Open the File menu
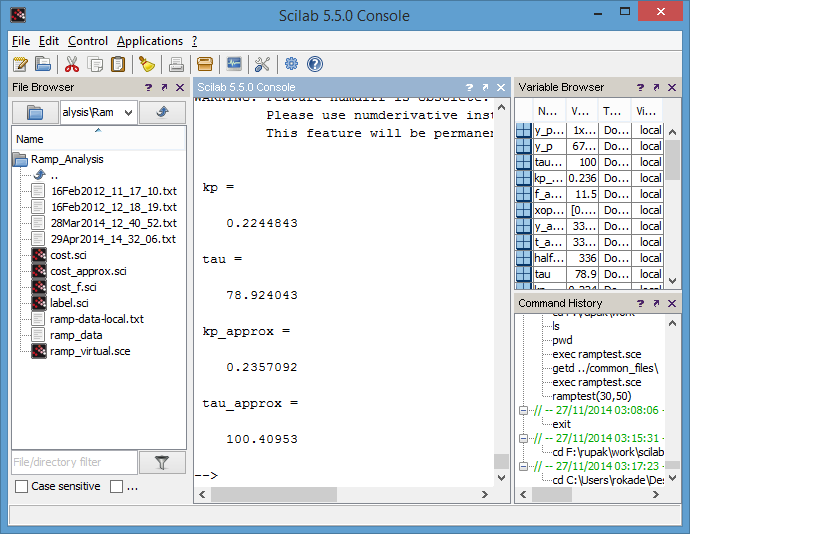 (21, 41)
